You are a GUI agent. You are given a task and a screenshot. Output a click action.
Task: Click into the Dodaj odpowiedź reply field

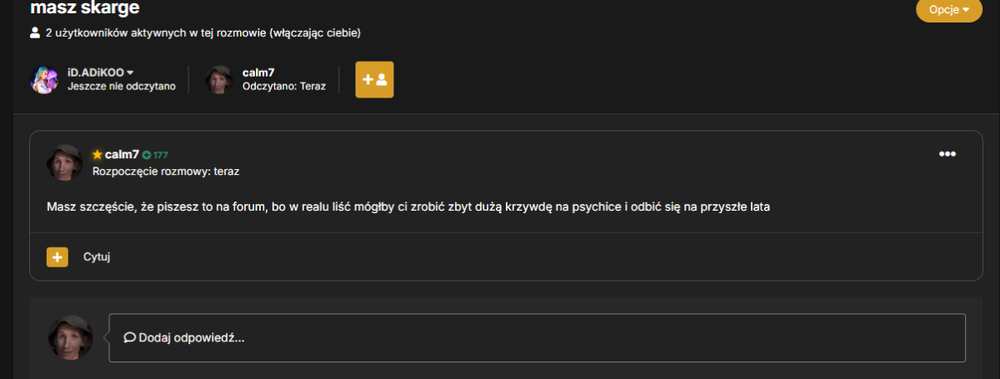[x=537, y=338]
